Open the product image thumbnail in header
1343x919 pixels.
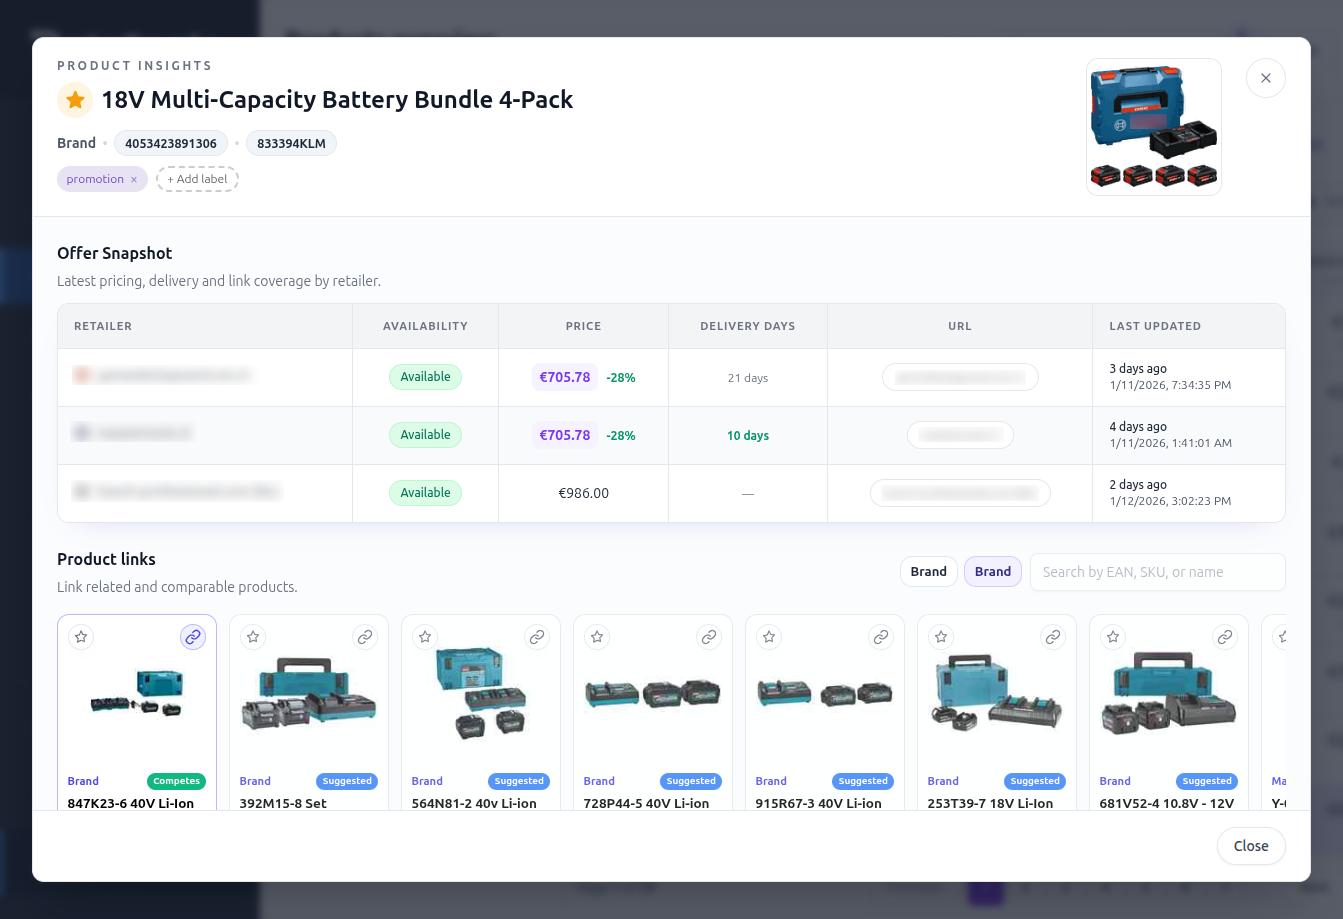coord(1154,127)
